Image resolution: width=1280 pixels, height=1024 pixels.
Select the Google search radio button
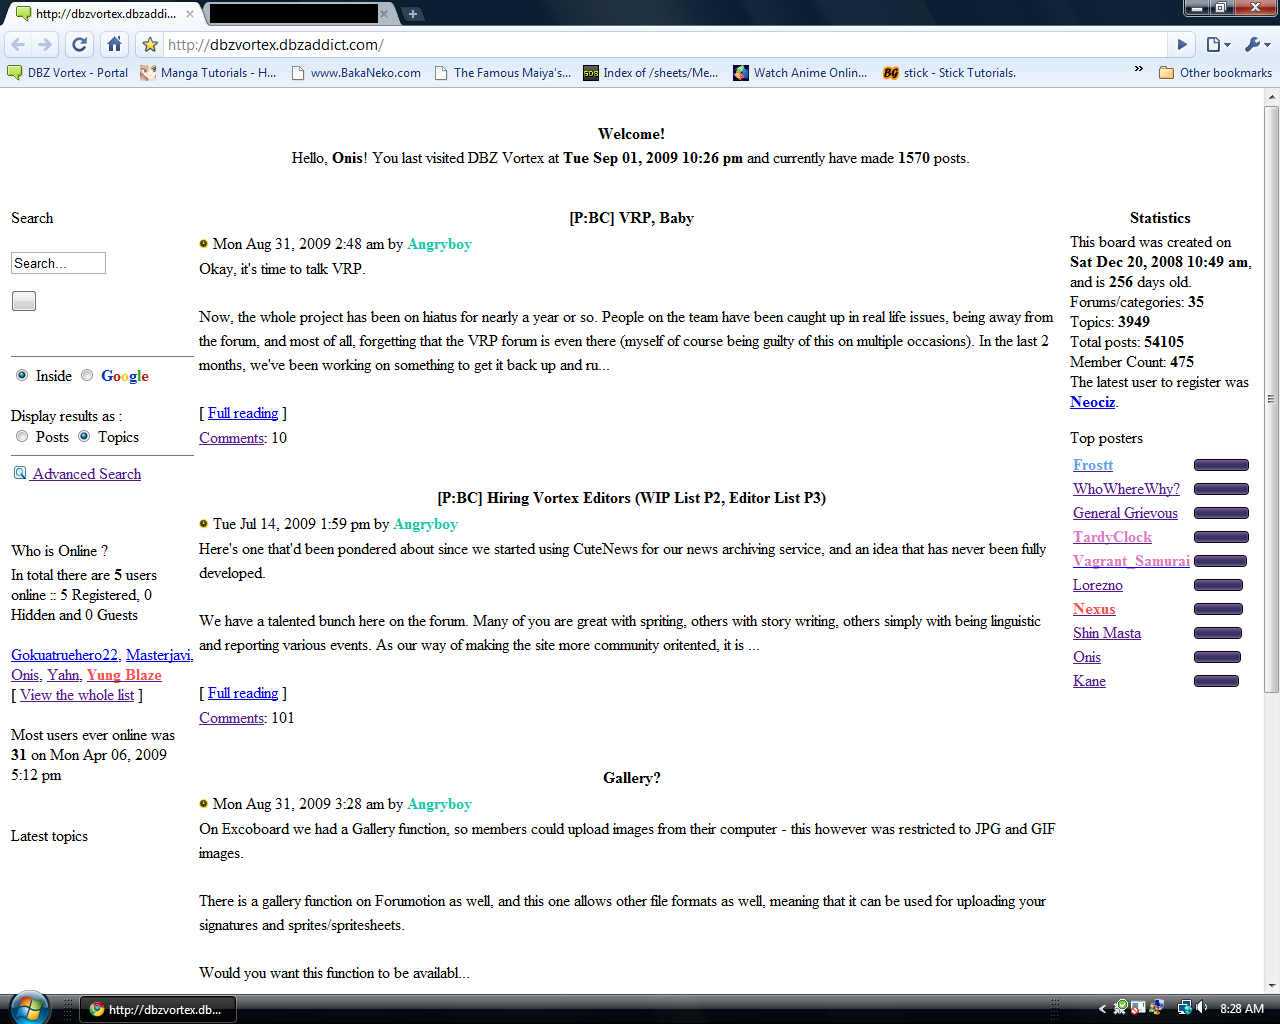click(x=87, y=376)
